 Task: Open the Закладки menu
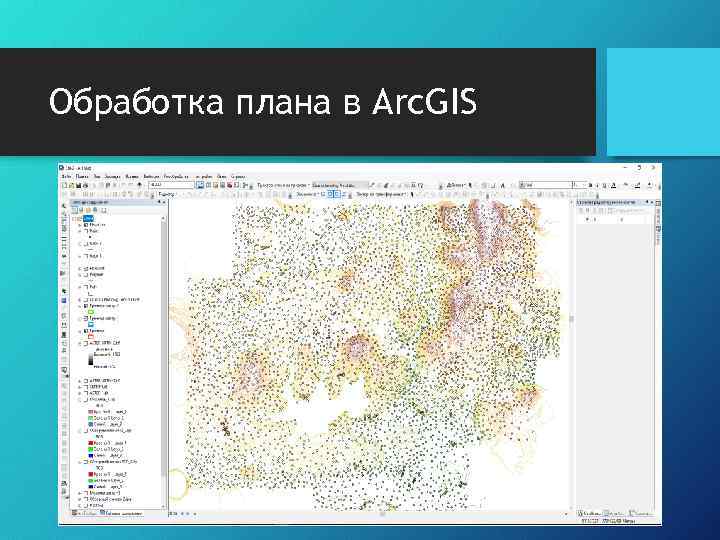(x=113, y=176)
